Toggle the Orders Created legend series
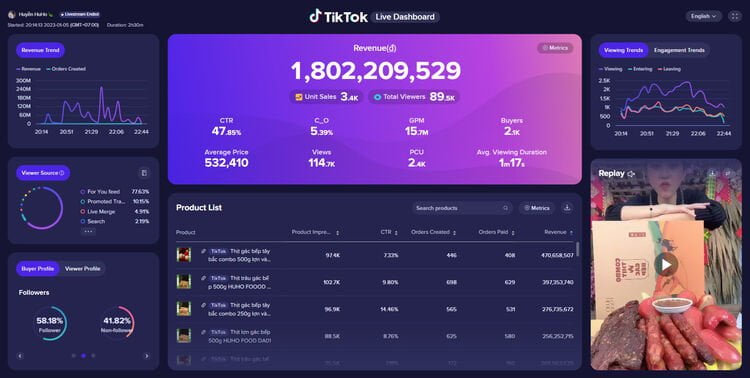Image resolution: width=750 pixels, height=378 pixels. (66, 69)
